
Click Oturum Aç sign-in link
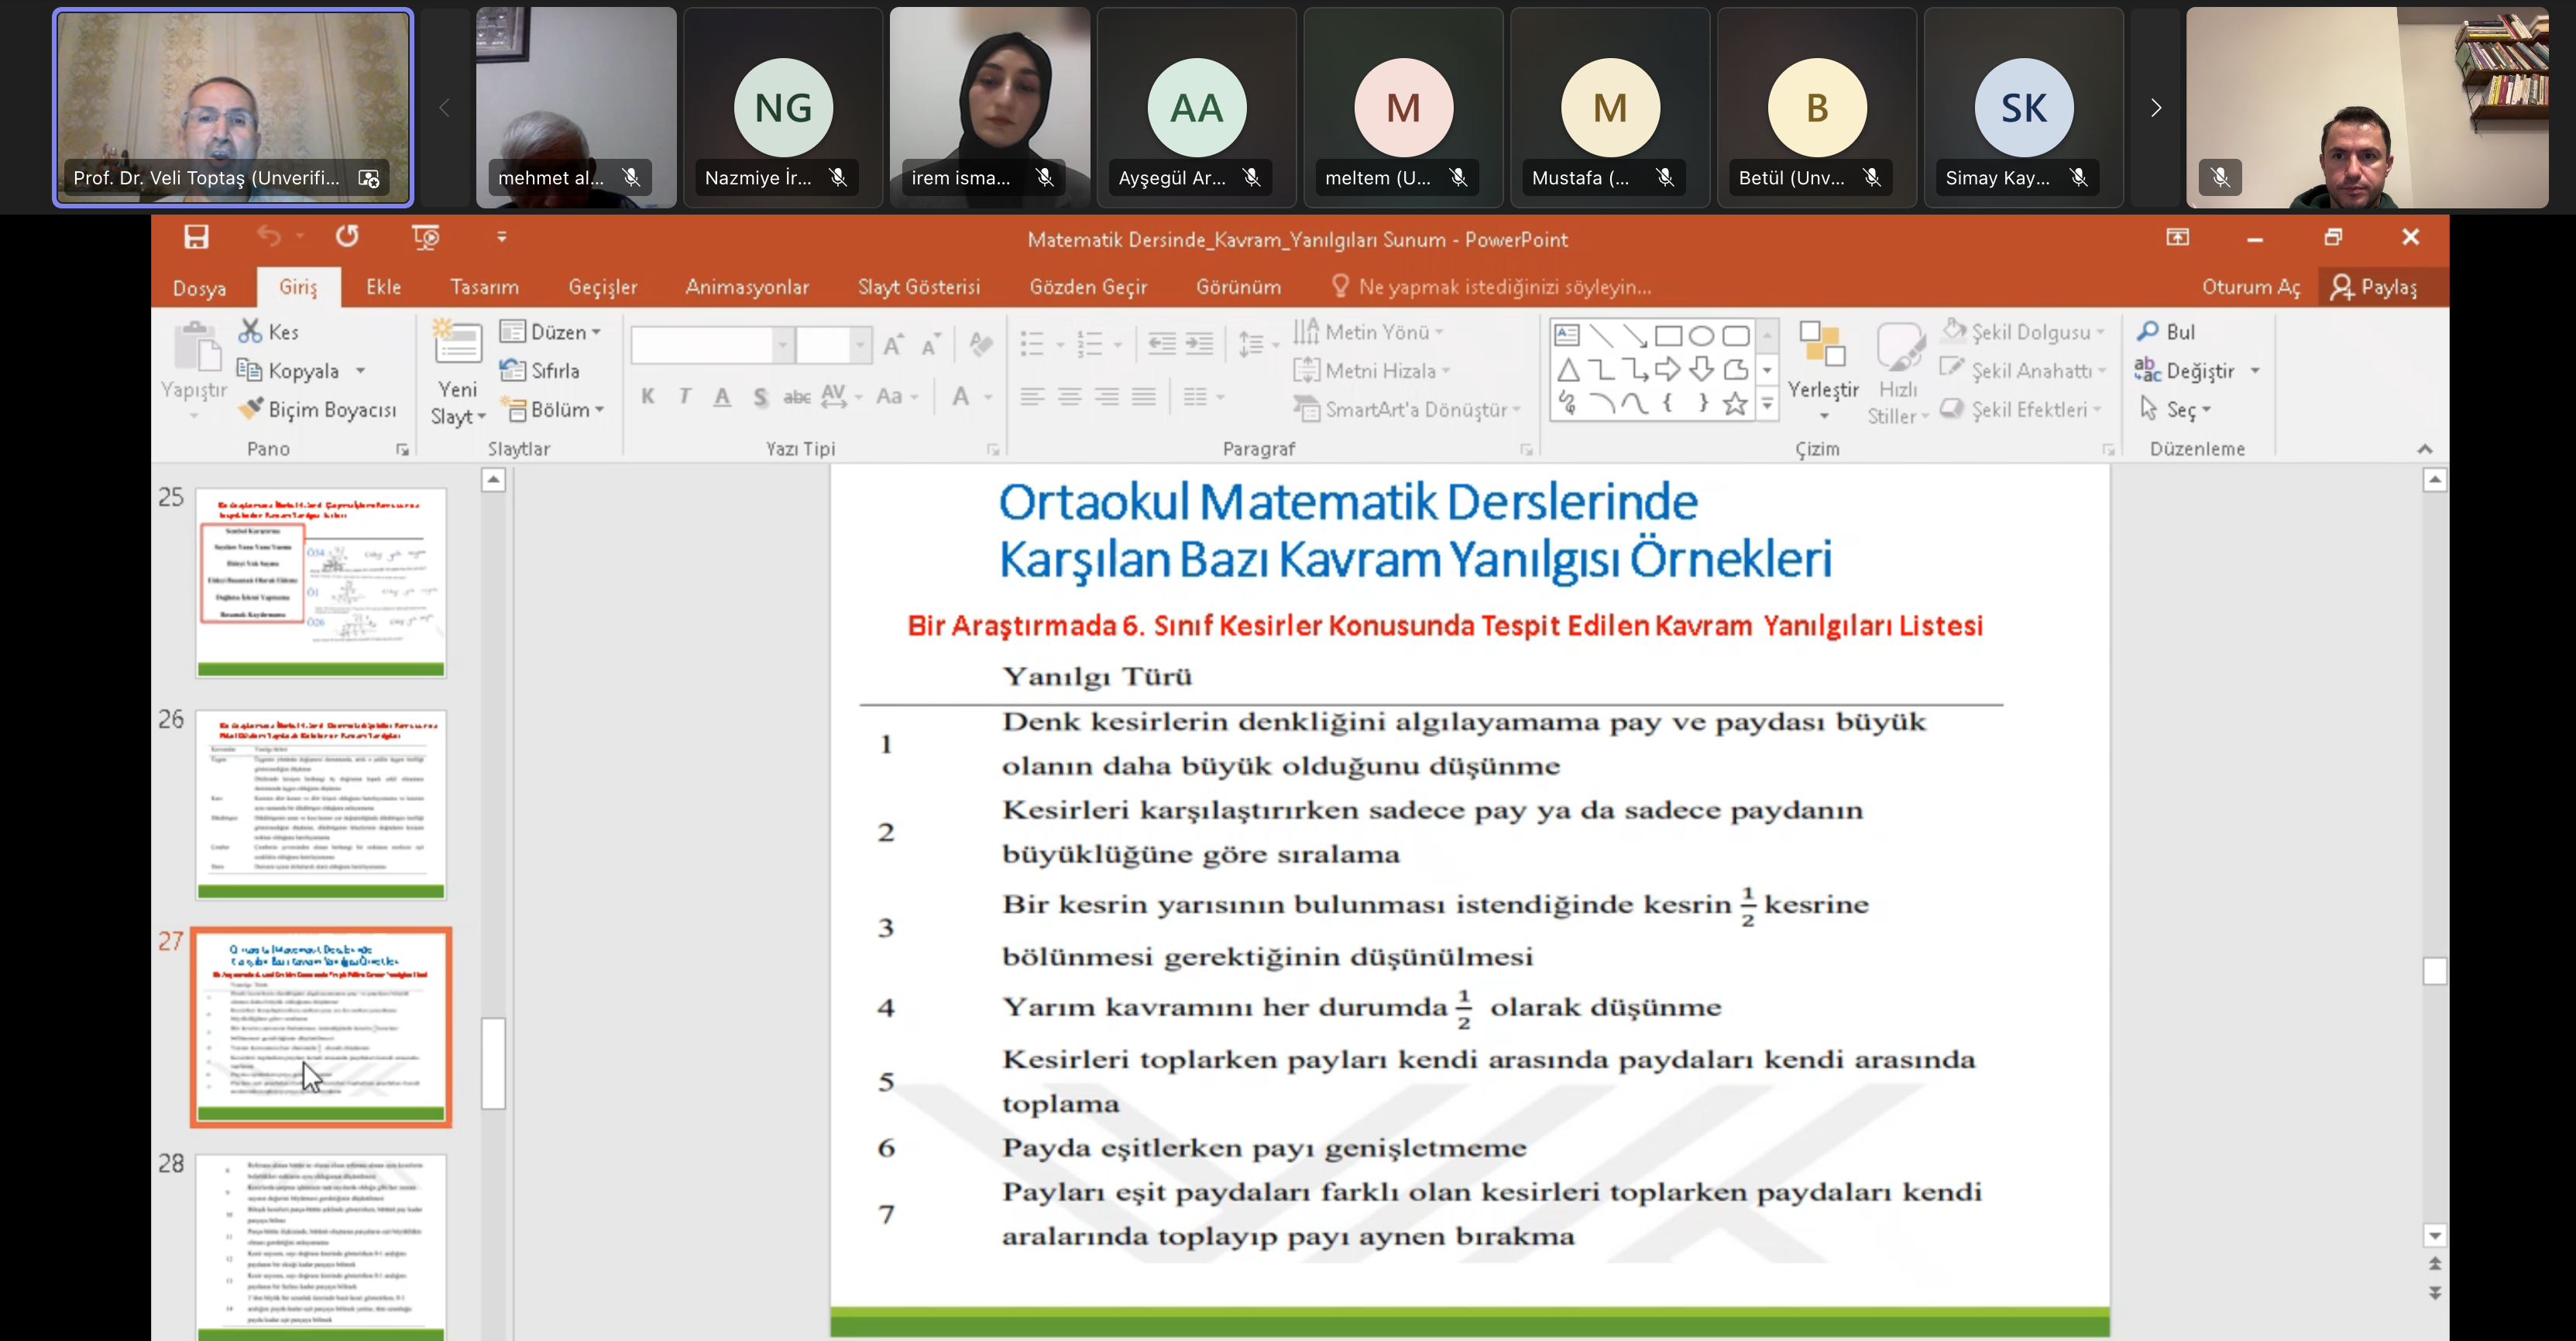coord(2250,287)
